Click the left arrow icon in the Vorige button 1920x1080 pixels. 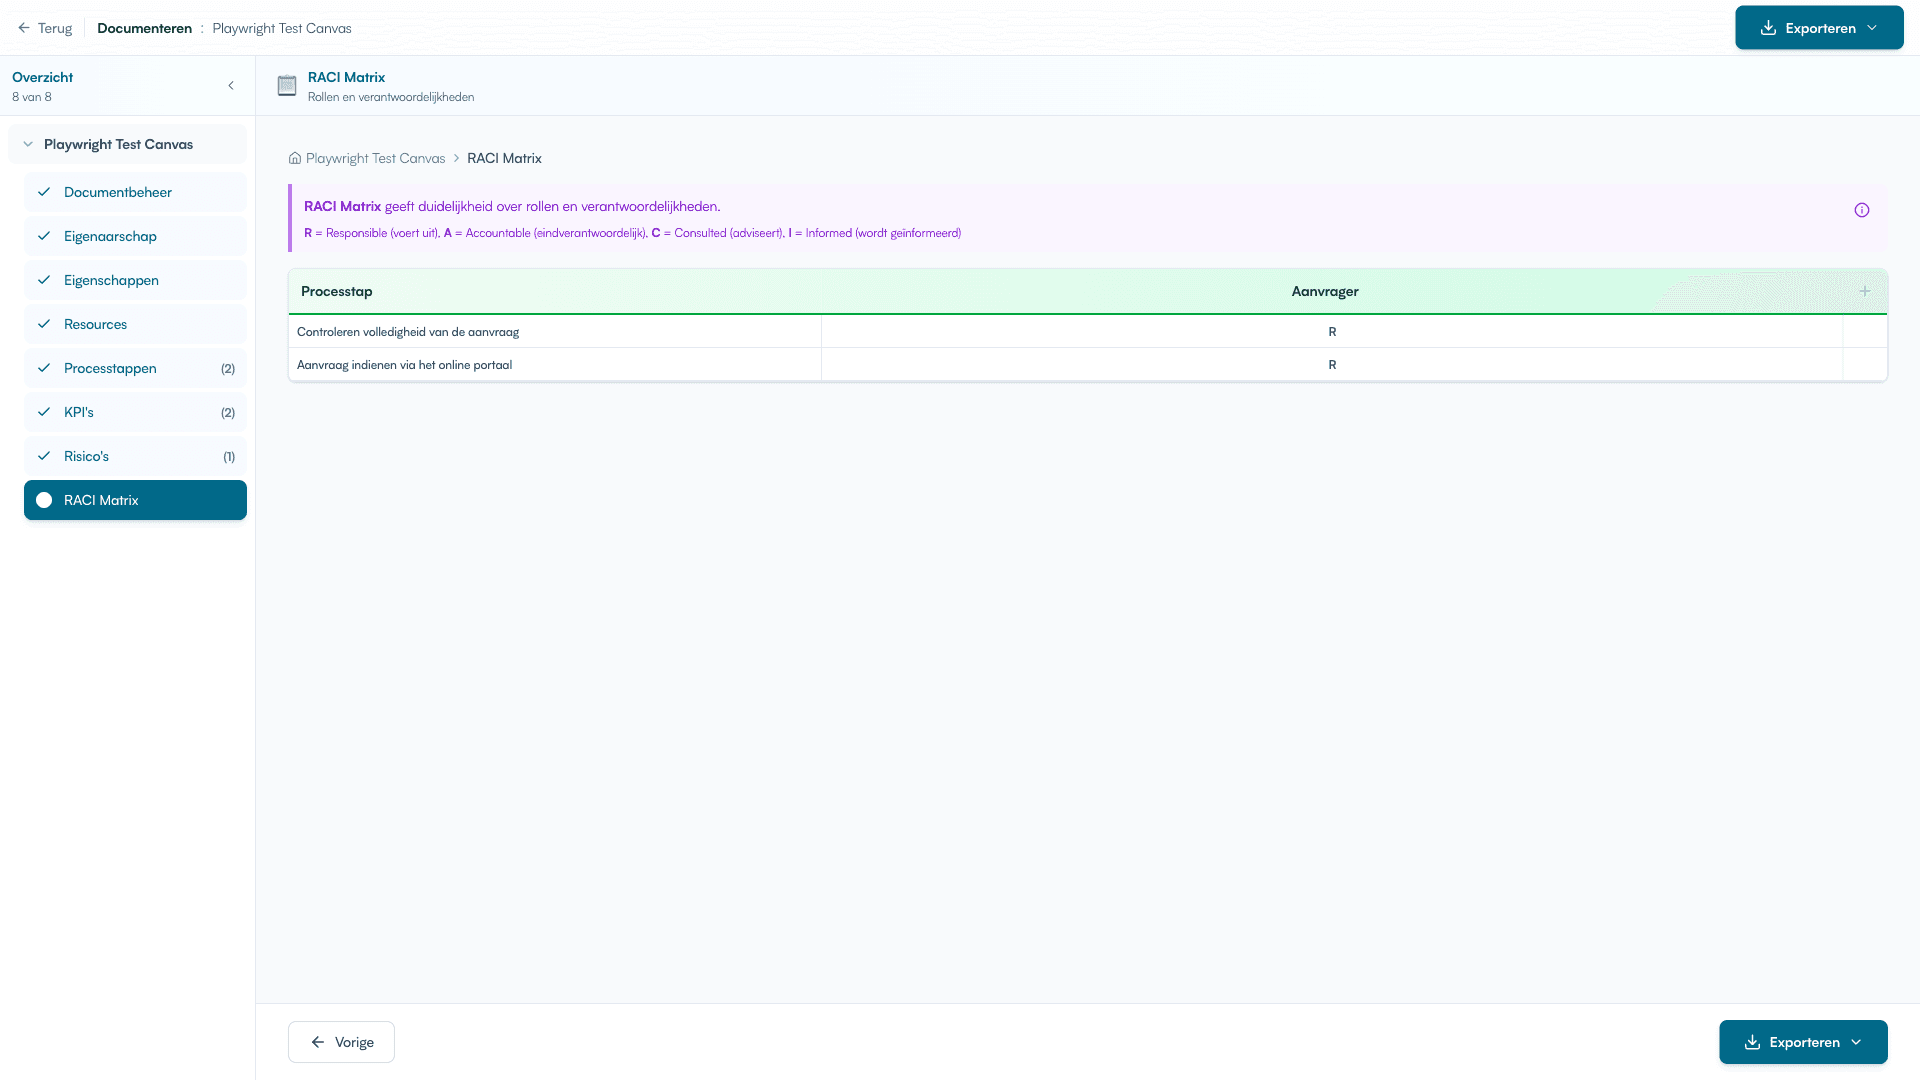click(x=318, y=1042)
